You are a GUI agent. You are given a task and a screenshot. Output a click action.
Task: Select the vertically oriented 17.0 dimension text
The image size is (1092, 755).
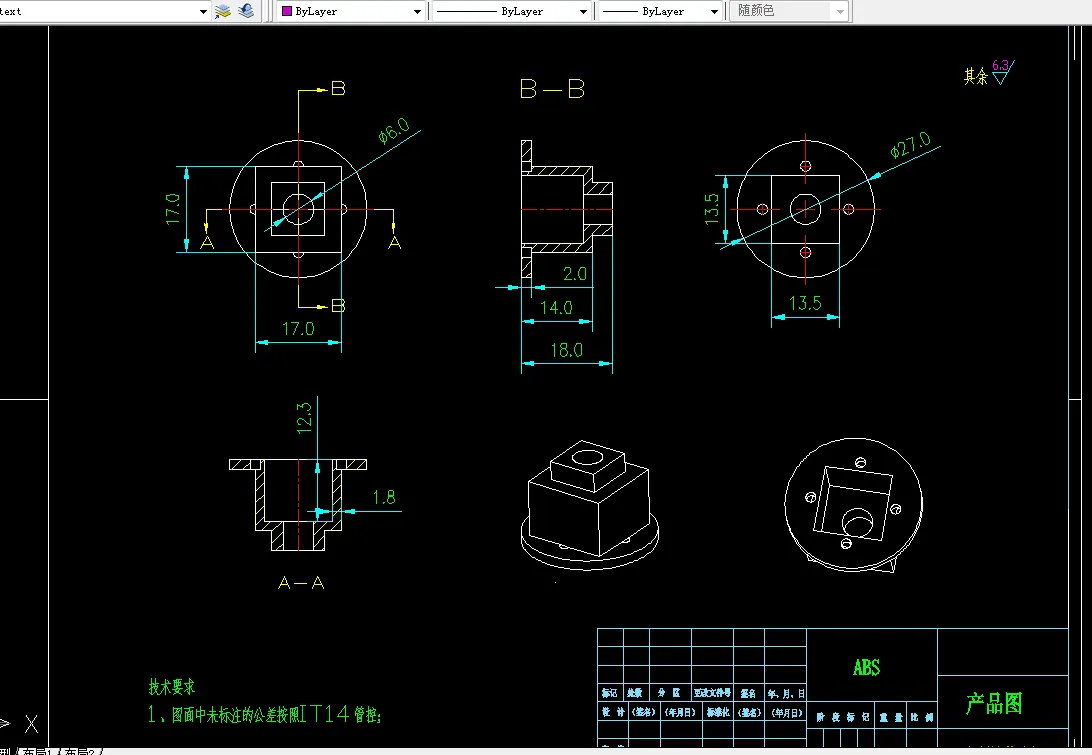coord(173,209)
